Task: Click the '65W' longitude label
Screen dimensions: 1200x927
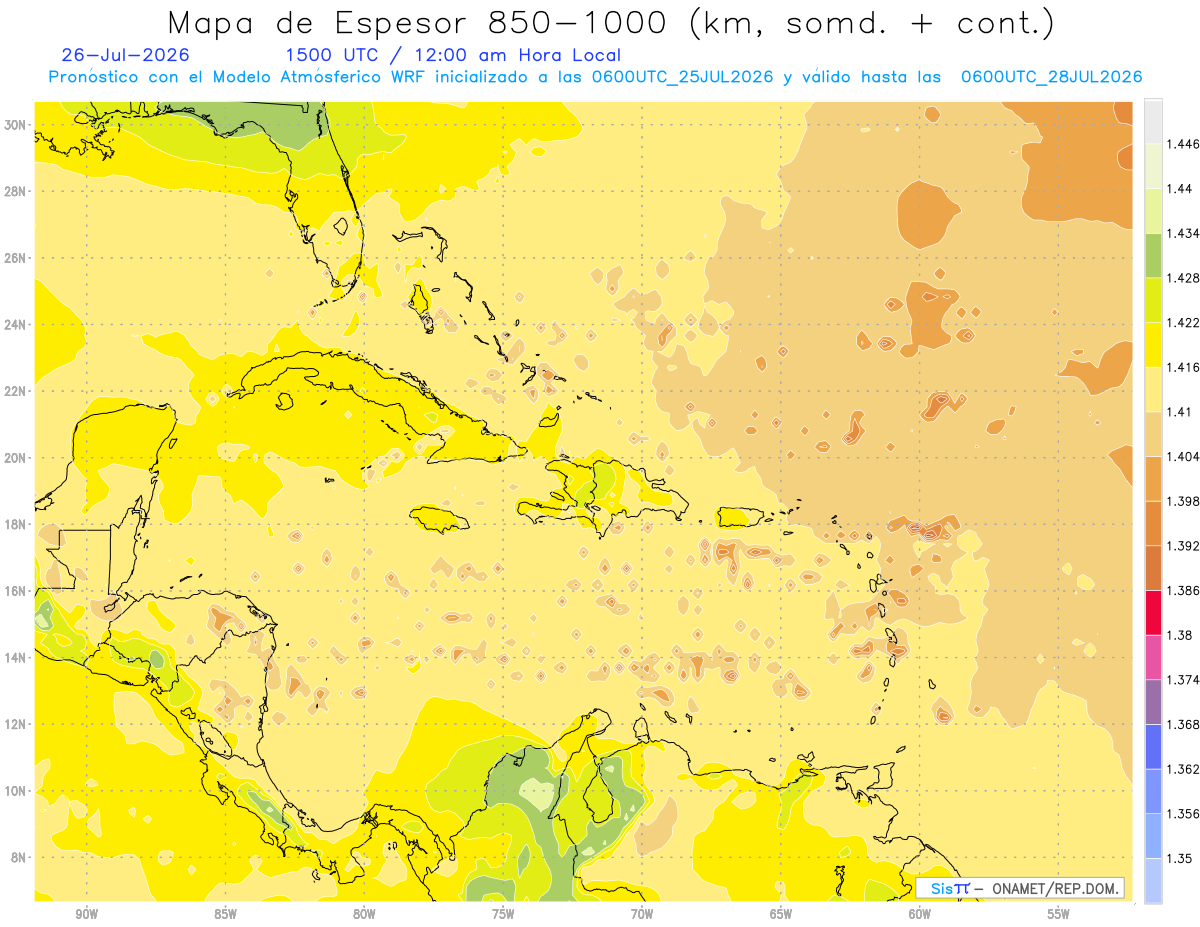Action: tap(781, 914)
